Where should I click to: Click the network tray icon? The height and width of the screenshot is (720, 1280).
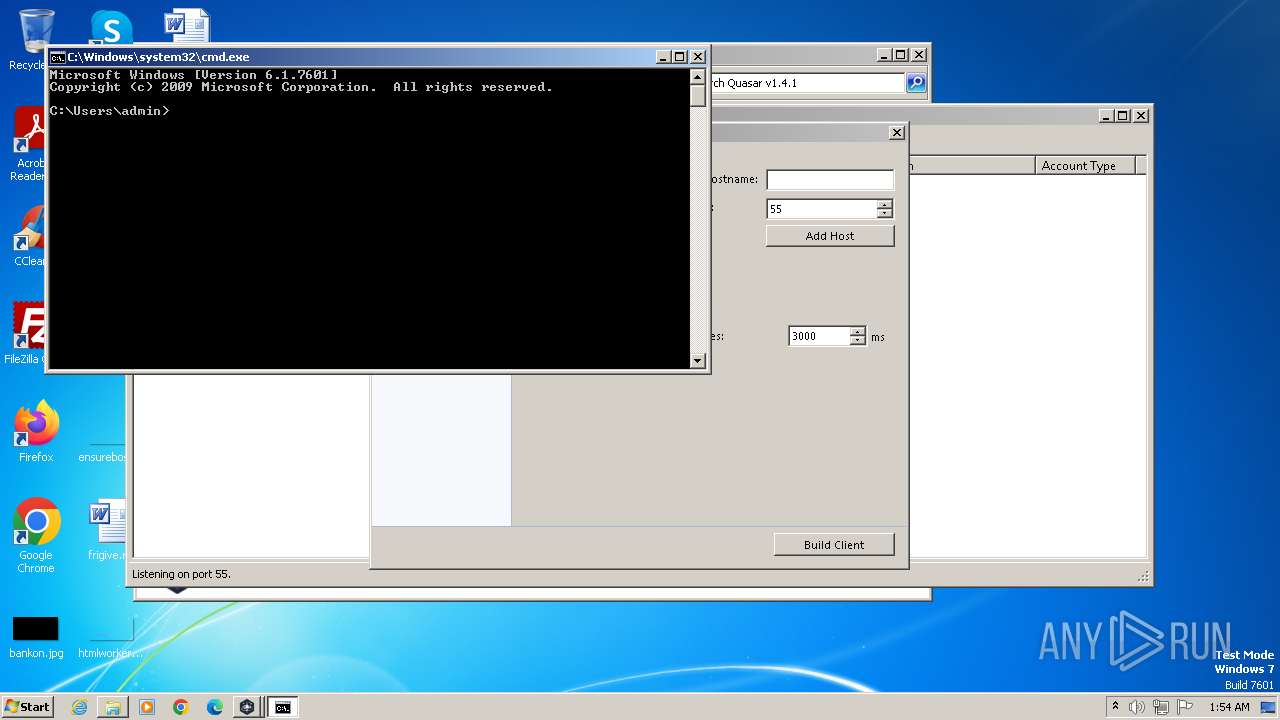pyautogui.click(x=1161, y=707)
